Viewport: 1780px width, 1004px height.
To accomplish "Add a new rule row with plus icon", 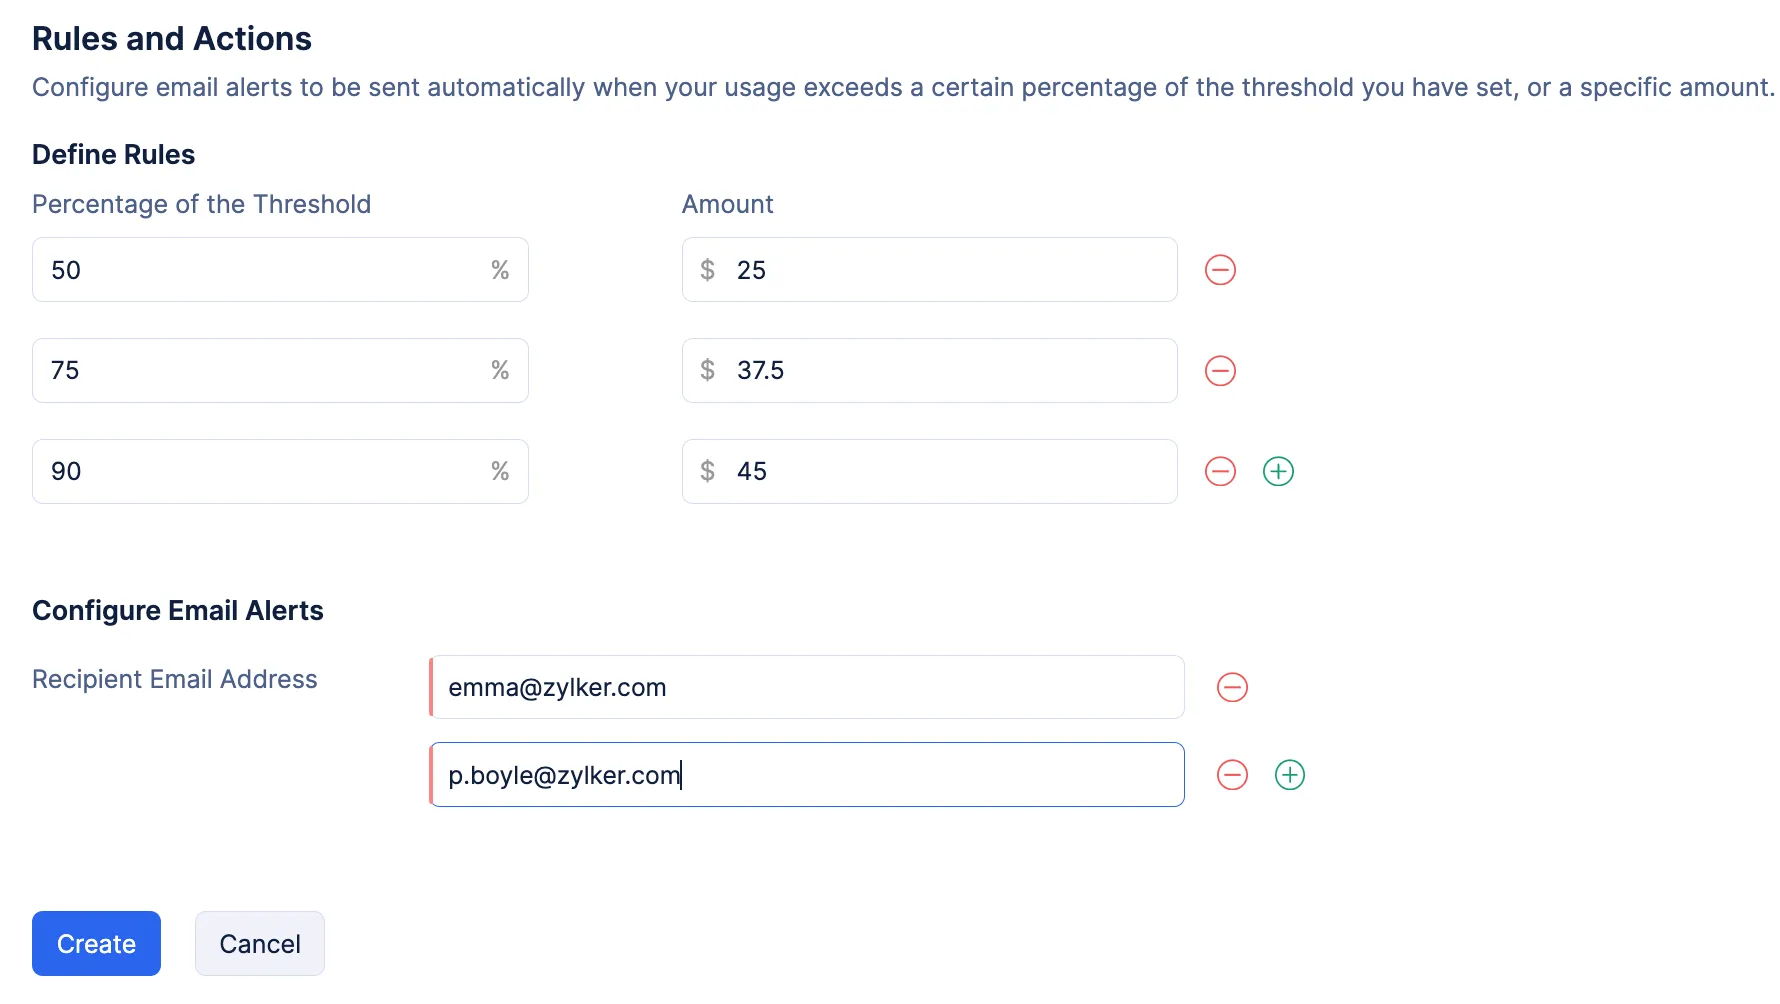I will [1278, 471].
